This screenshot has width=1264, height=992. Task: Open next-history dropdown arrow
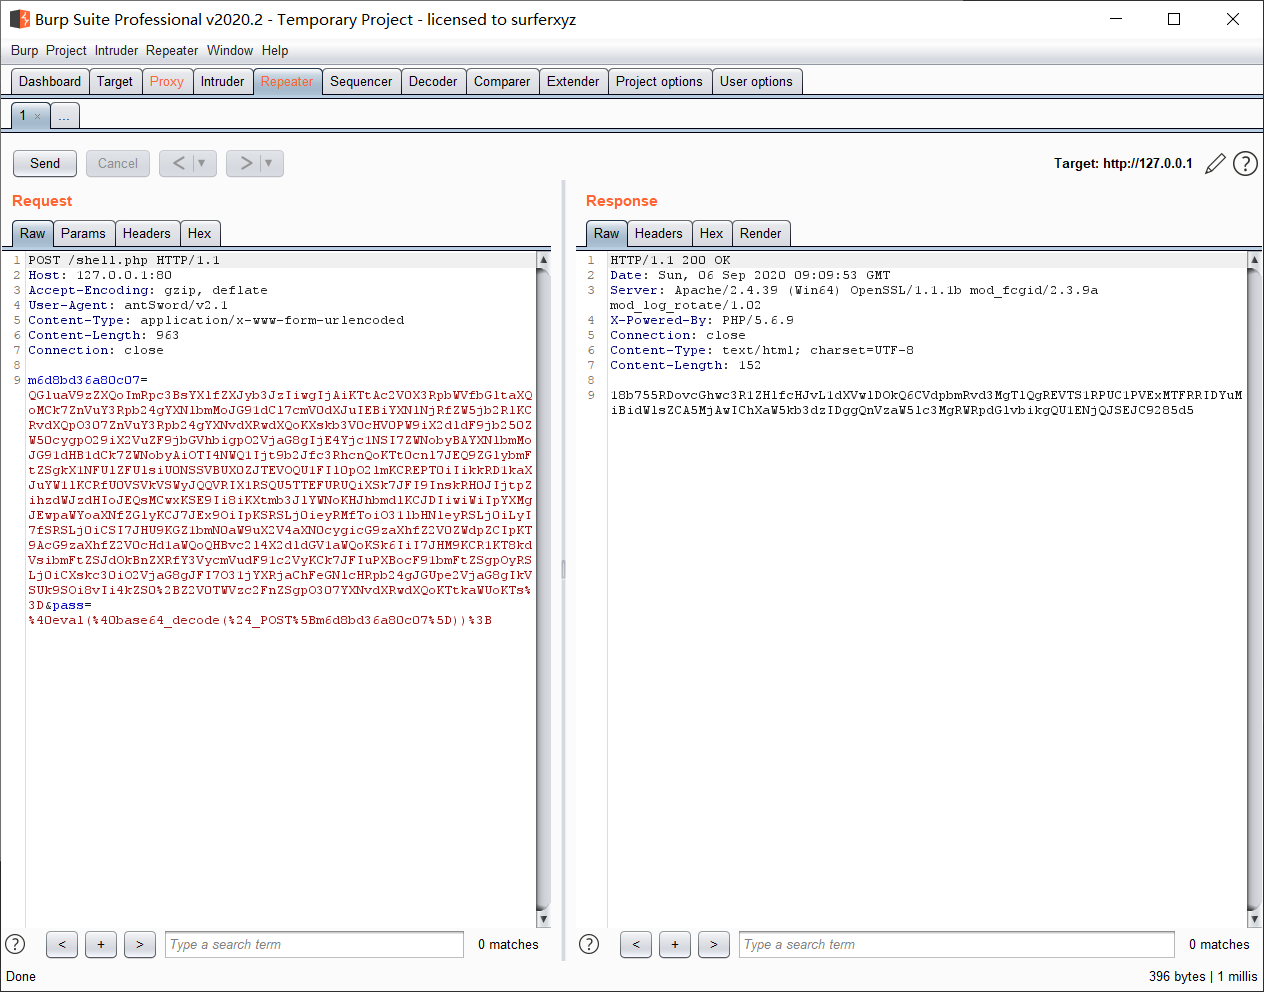(269, 163)
